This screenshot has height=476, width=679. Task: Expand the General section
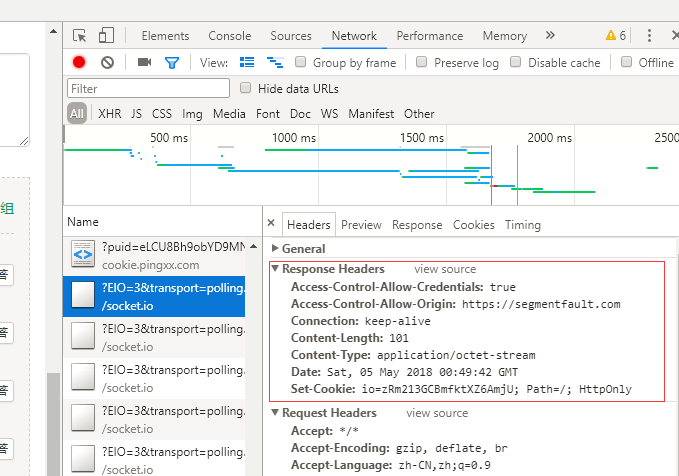pyautogui.click(x=275, y=248)
